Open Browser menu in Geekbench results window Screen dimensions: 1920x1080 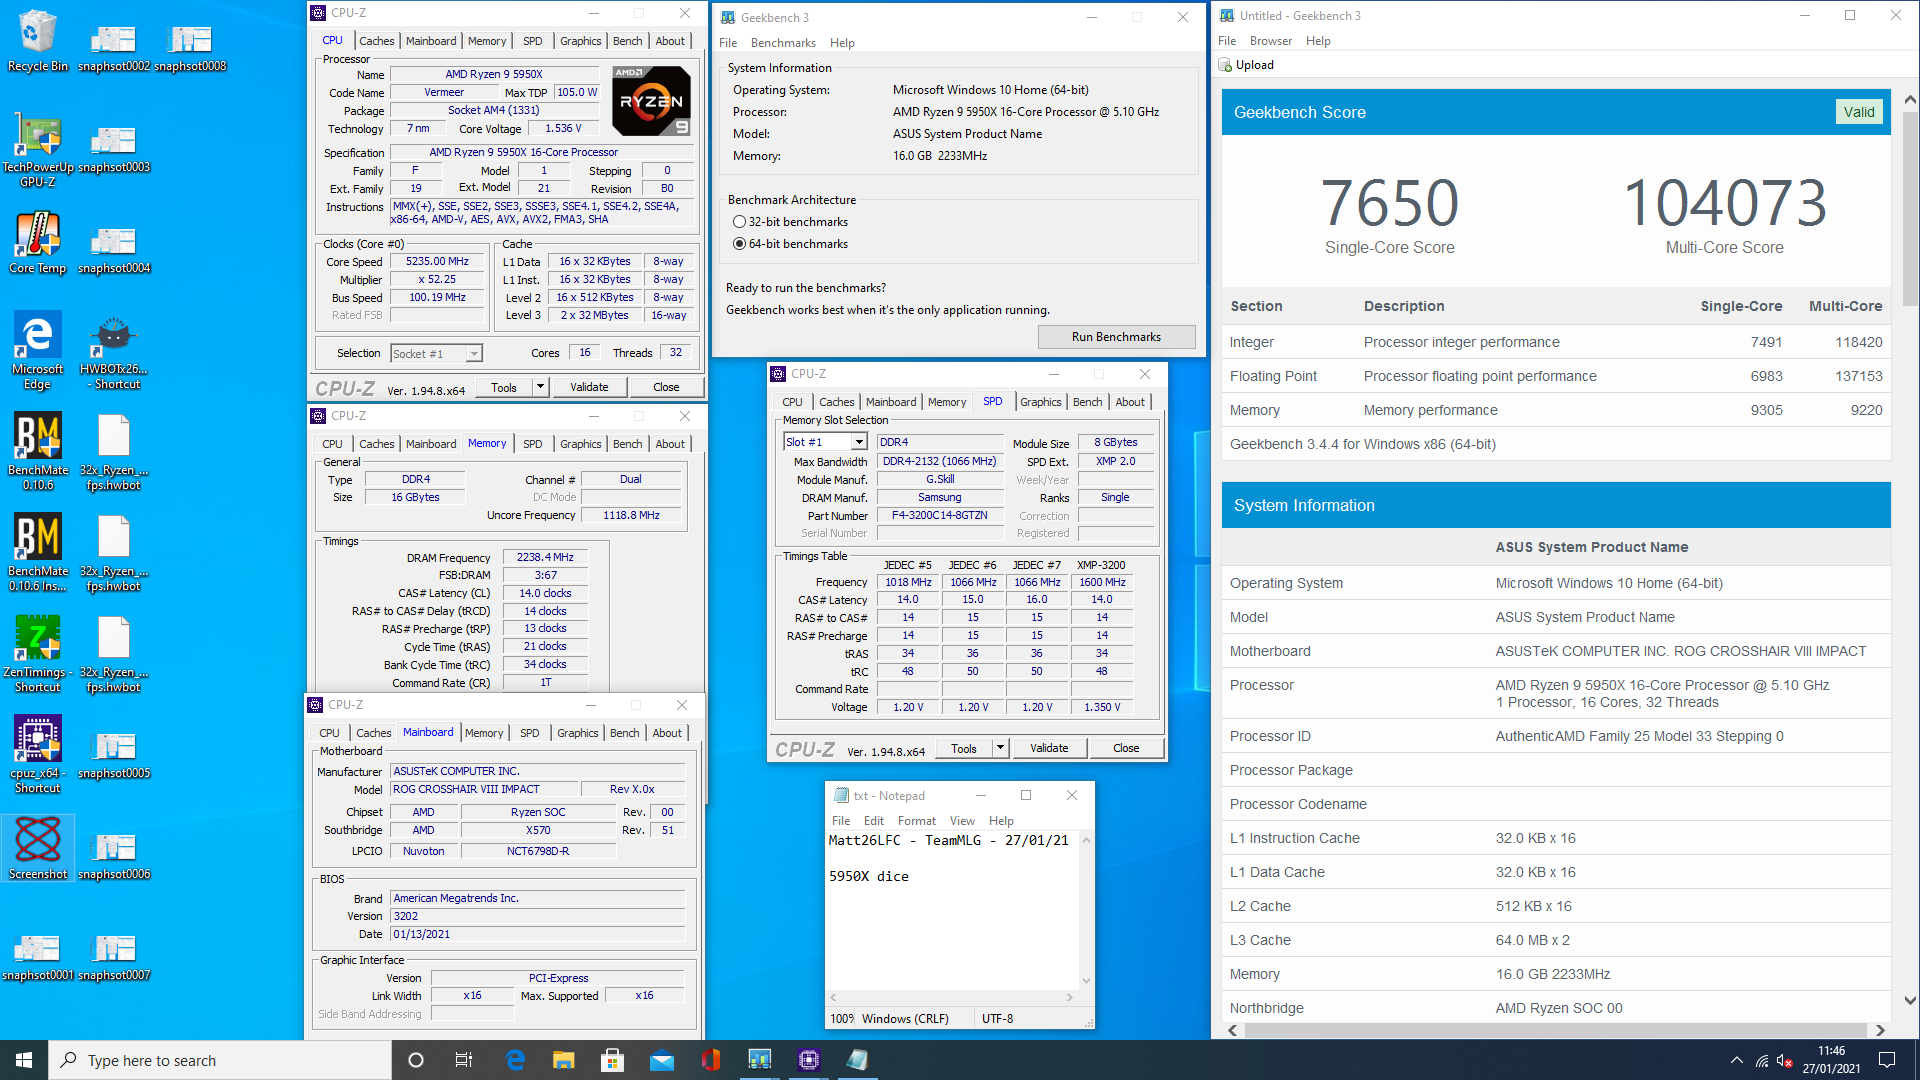(x=1270, y=41)
